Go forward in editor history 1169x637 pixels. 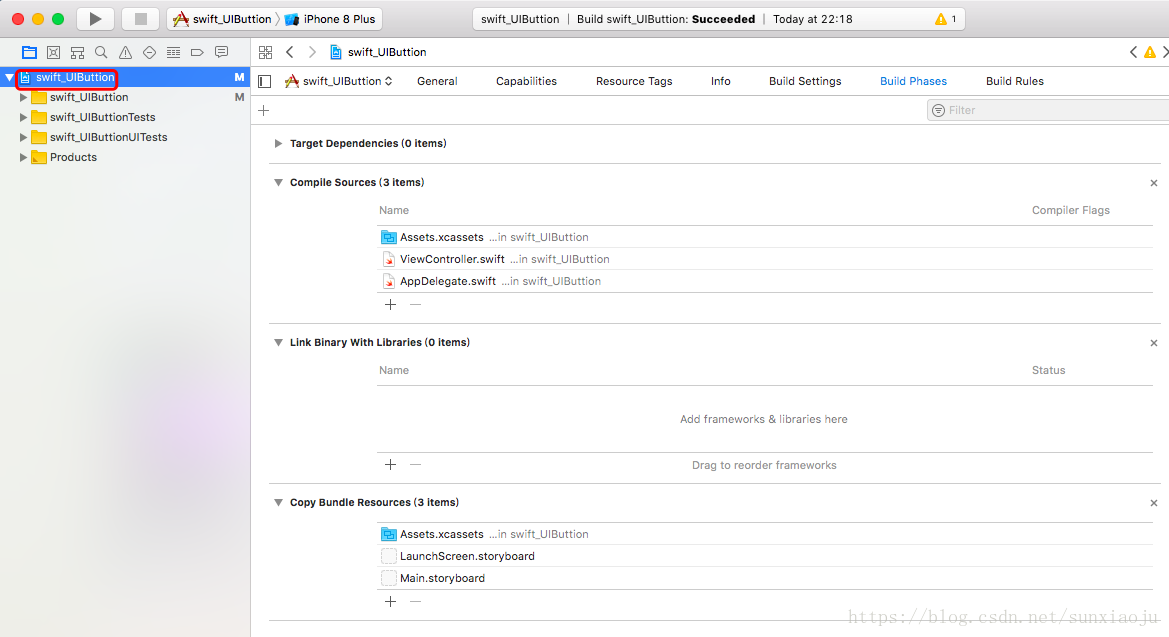tap(312, 52)
